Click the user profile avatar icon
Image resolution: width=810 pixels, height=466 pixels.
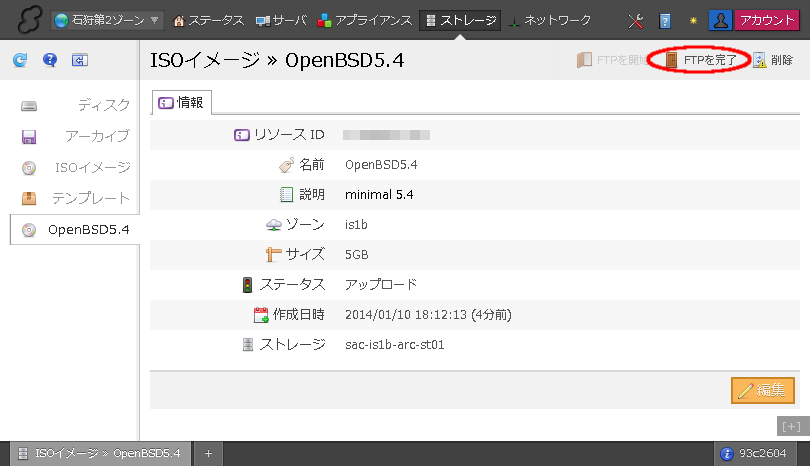click(x=720, y=20)
